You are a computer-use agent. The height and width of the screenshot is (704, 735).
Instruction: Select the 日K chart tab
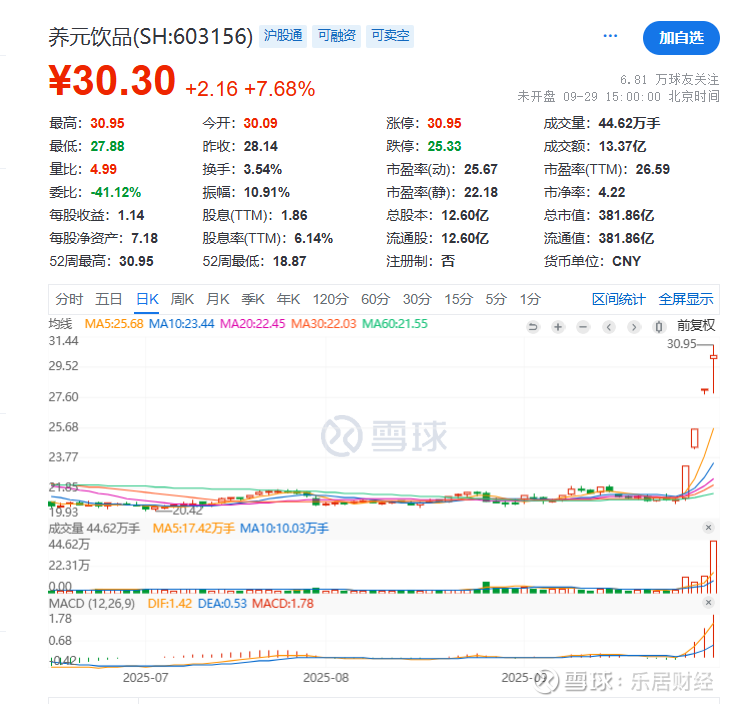point(147,299)
